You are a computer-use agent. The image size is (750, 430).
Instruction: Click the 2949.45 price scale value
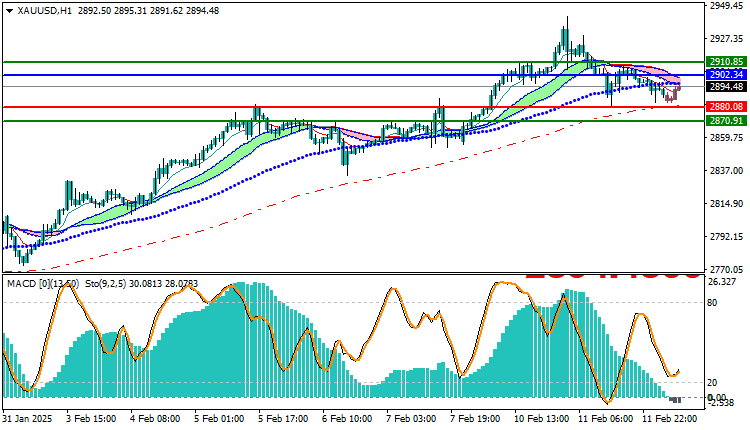click(726, 6)
